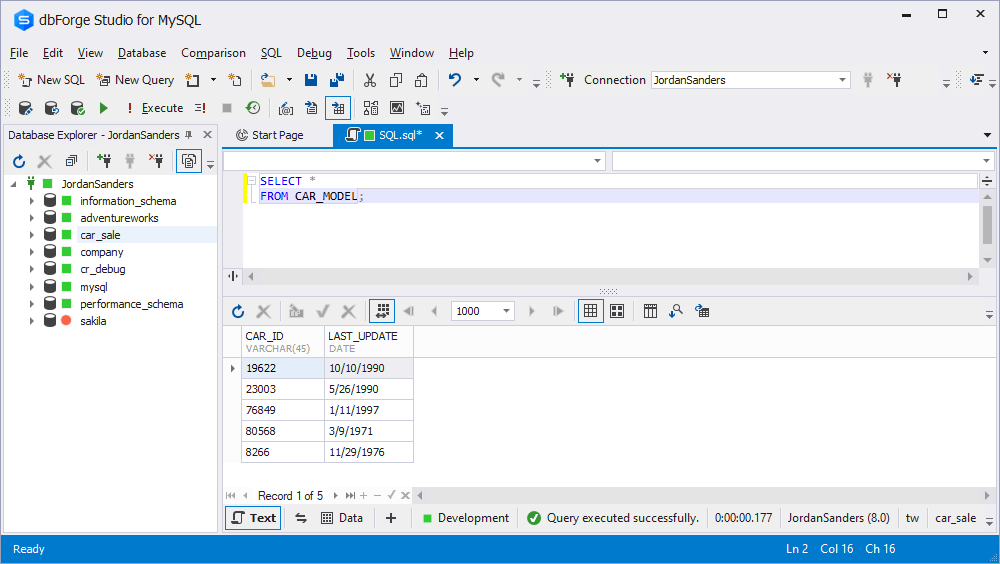Open the Window menu
Image resolution: width=1000 pixels, height=564 pixels.
pyautogui.click(x=412, y=53)
